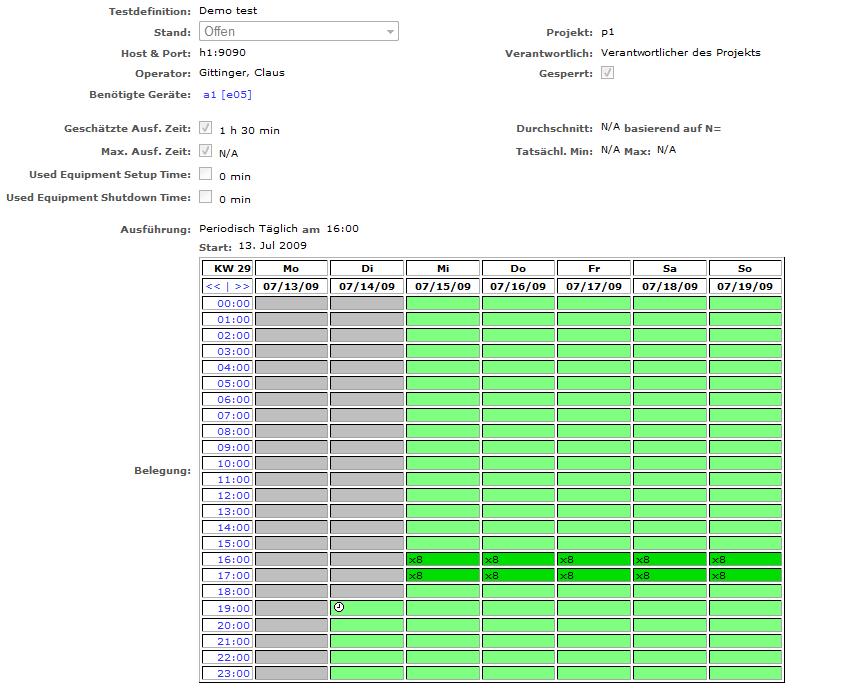The width and height of the screenshot is (843, 693).
Task: Toggle the Geschätzte Ausf. Zeit checkbox
Action: pyautogui.click(x=206, y=129)
